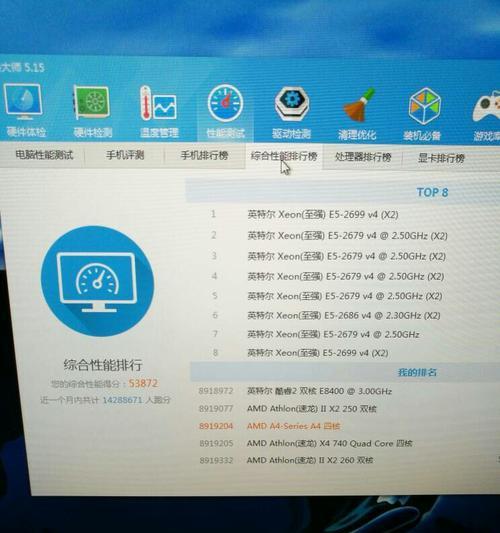The image size is (500, 533).
Task: Click rank 5 Xeon E5-2679 v4 entry
Action: (345, 296)
